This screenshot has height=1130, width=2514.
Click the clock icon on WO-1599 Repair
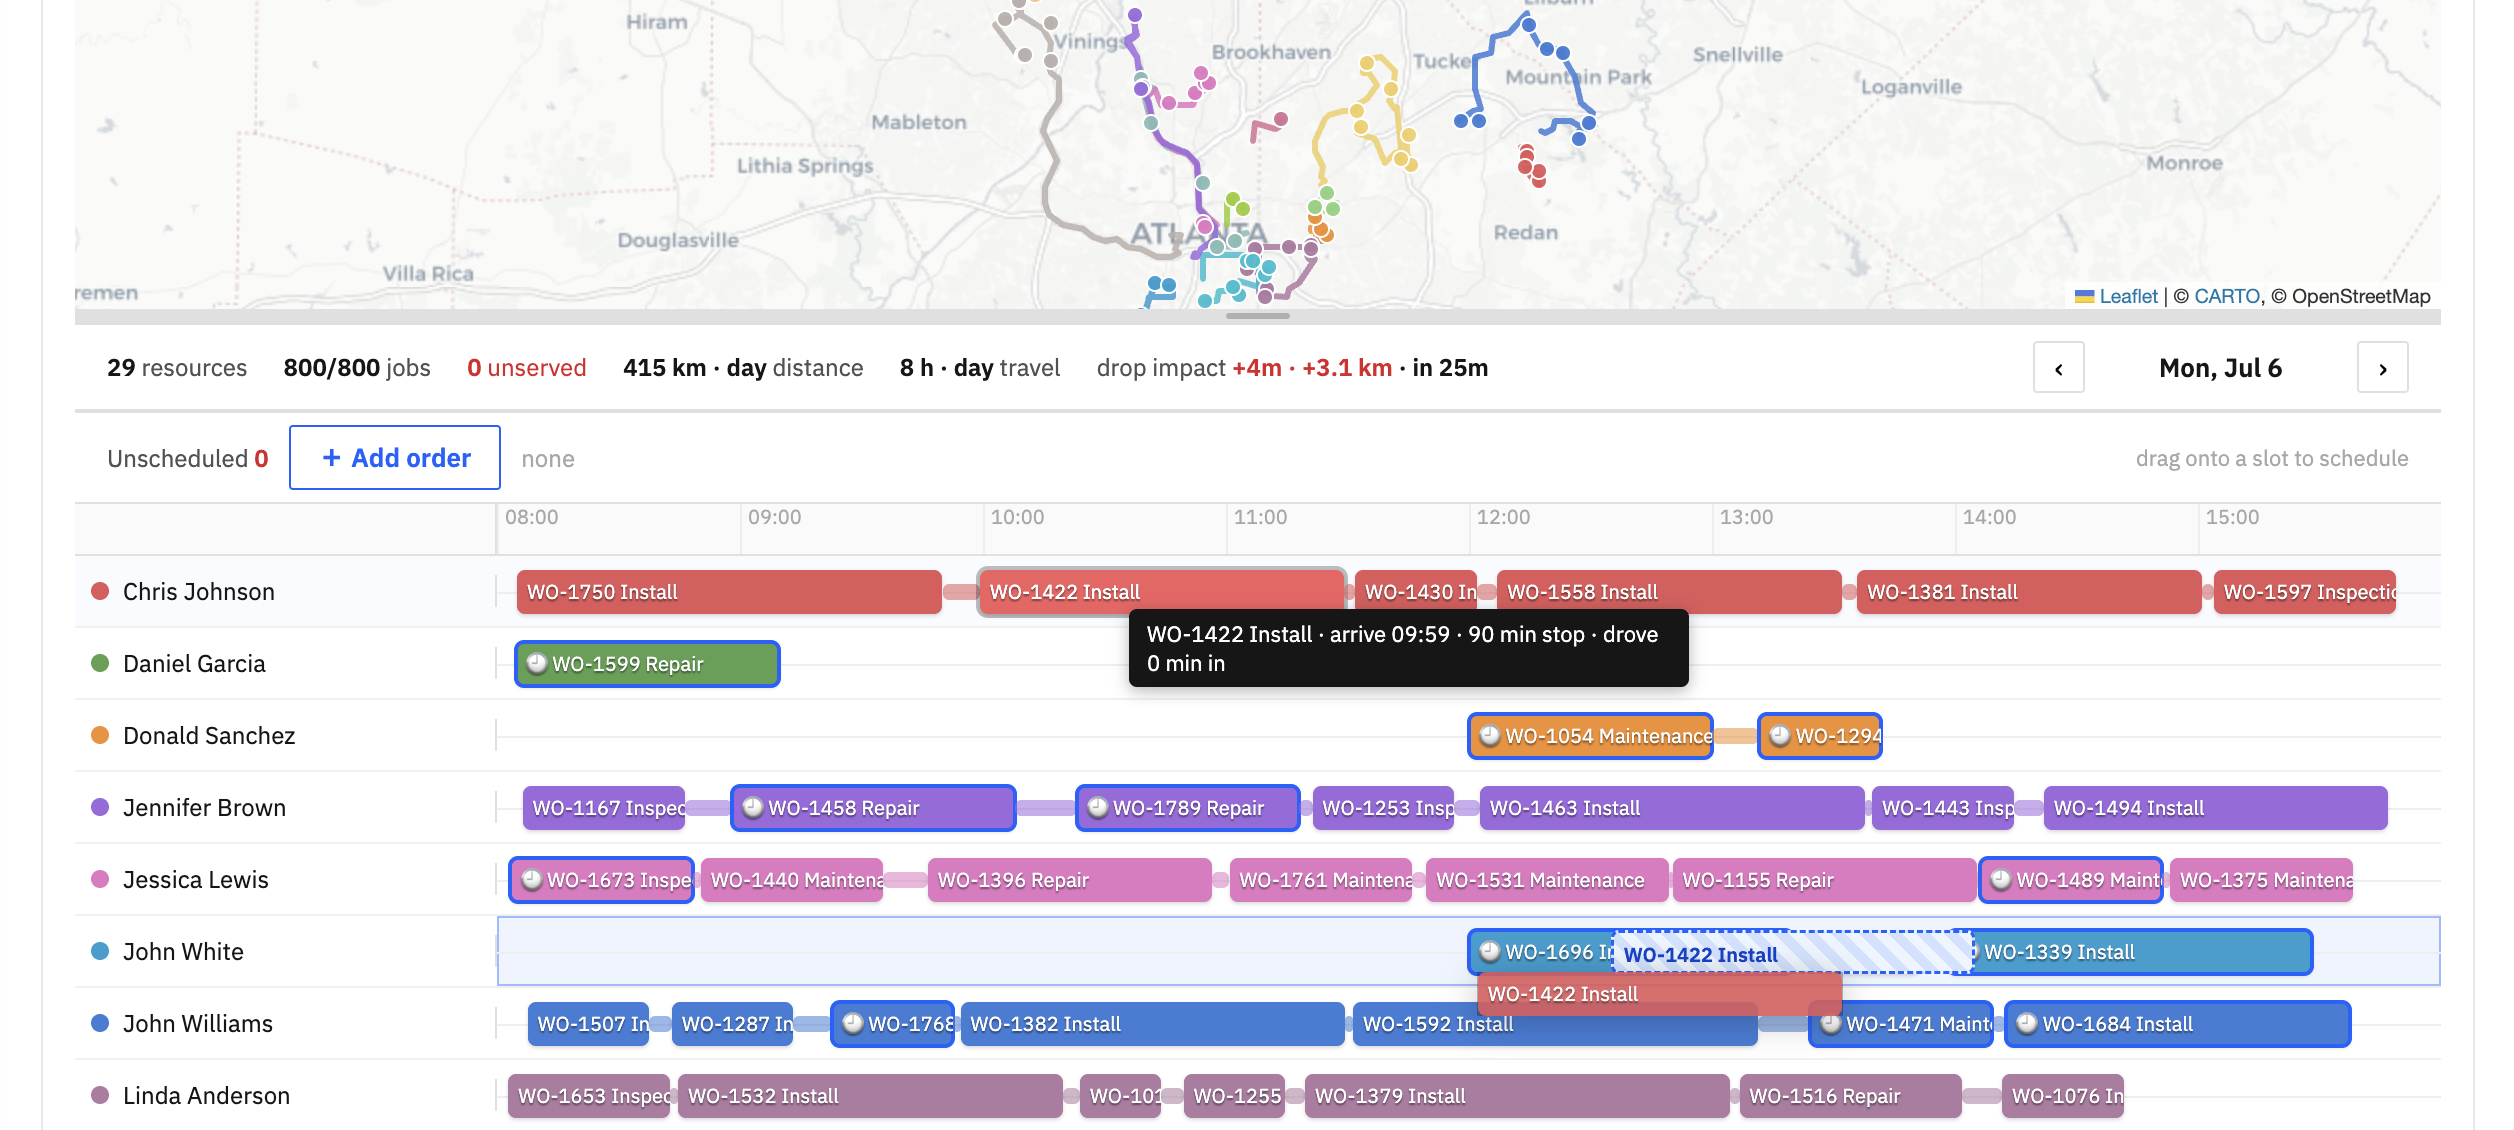[537, 664]
